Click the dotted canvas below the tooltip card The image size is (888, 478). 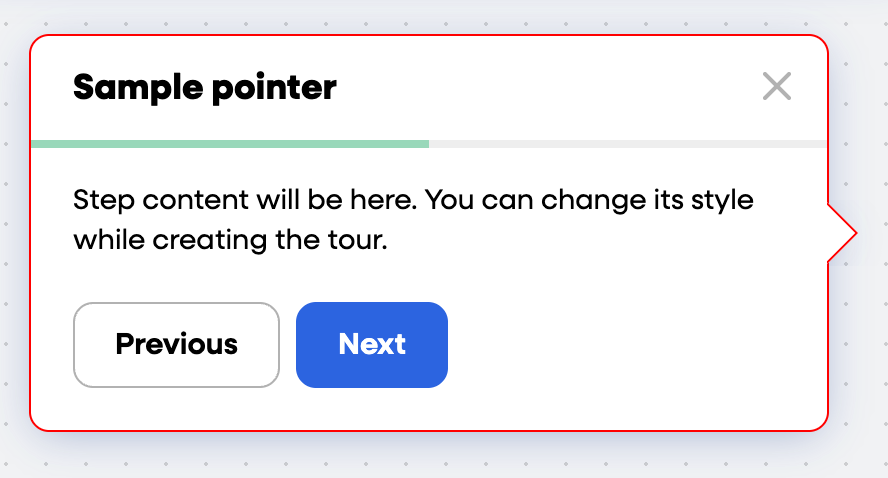tap(440, 460)
